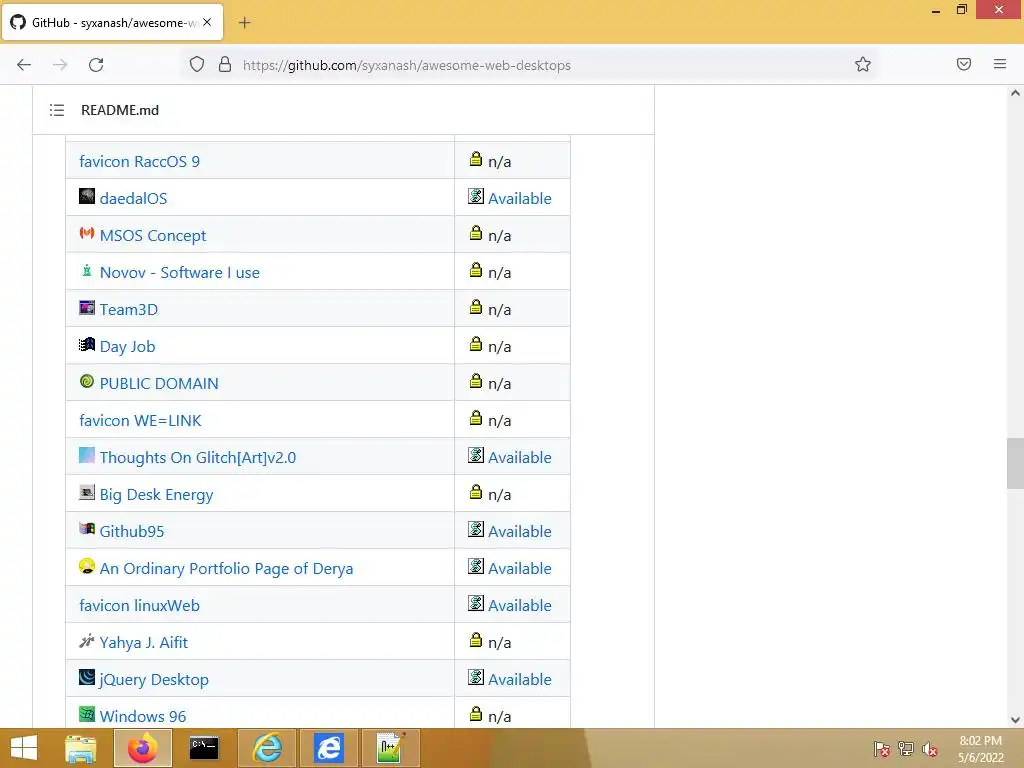Click n/a text in the RaccOS 9 row

[x=500, y=161]
